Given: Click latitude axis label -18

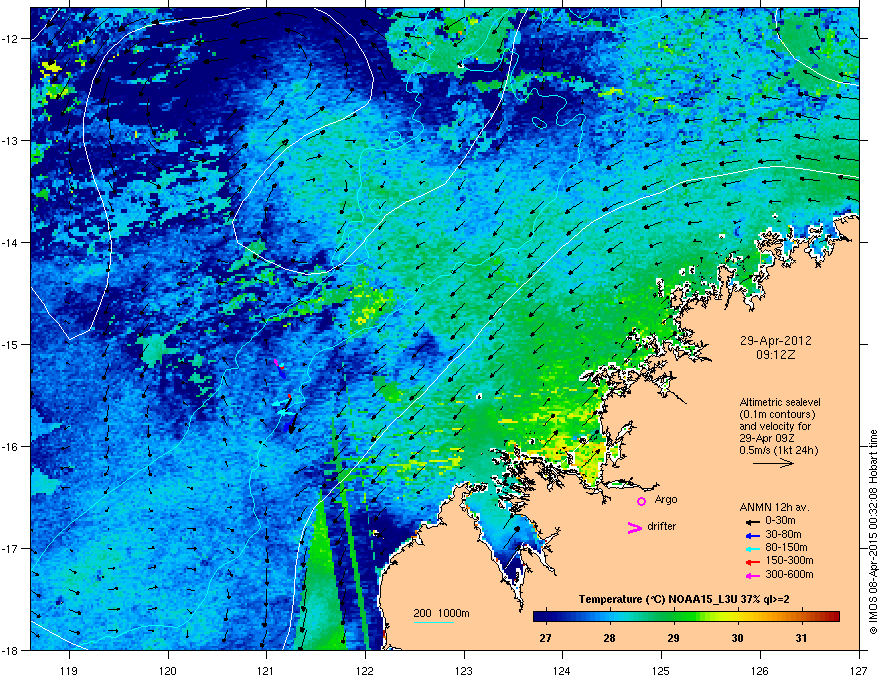Looking at the screenshot, I should pos(10,650).
